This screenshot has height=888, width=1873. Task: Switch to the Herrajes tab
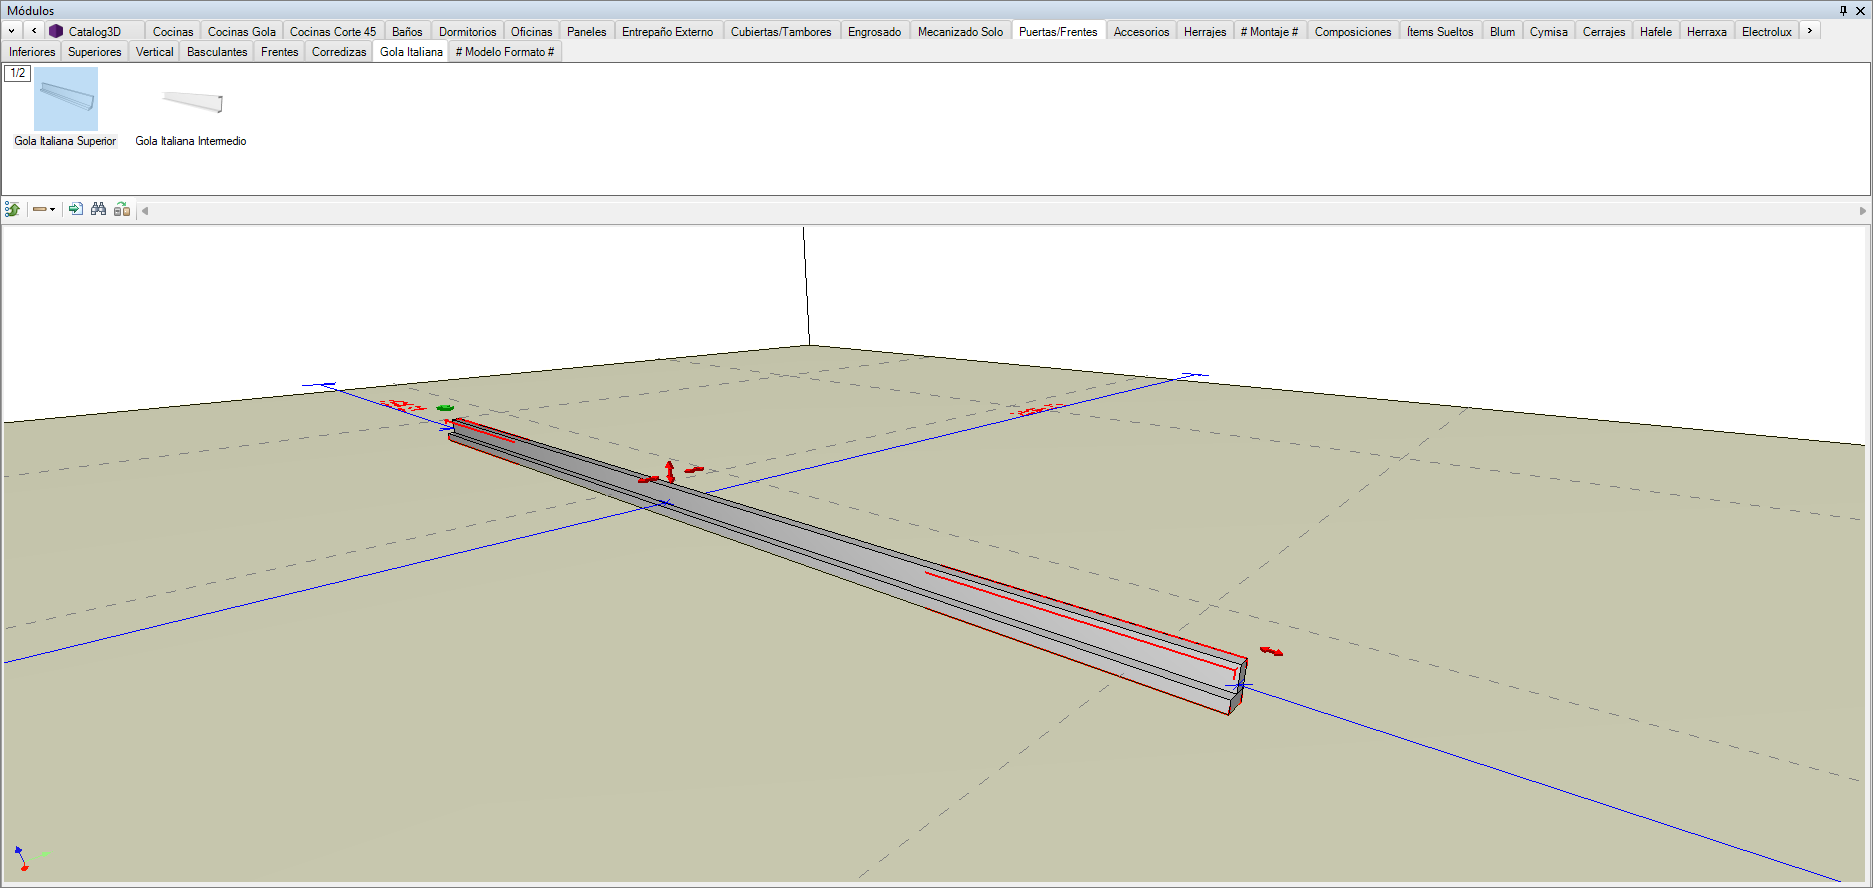[x=1205, y=32]
